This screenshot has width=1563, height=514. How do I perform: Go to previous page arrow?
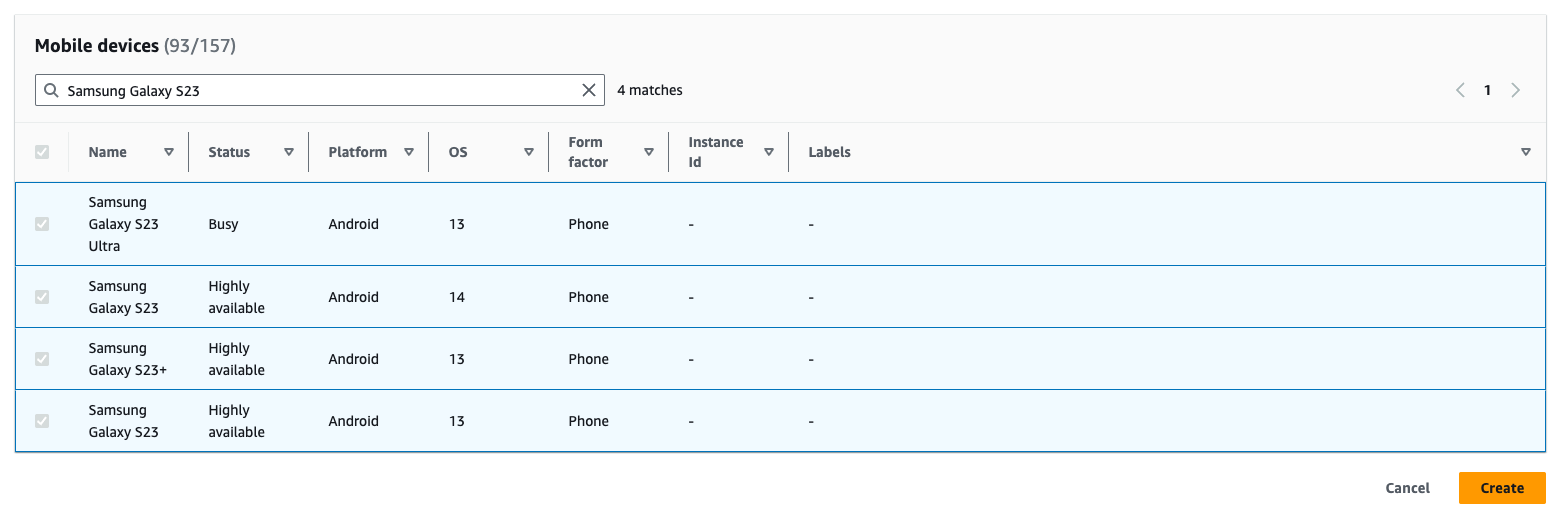point(1460,90)
